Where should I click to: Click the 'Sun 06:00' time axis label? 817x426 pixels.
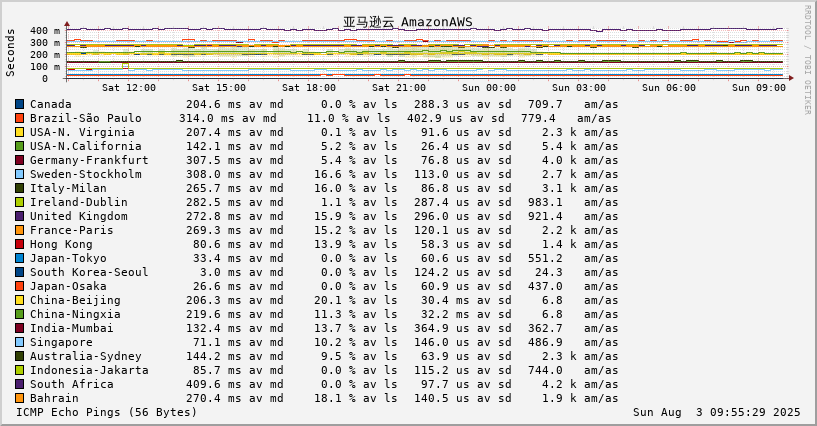pyautogui.click(x=669, y=87)
